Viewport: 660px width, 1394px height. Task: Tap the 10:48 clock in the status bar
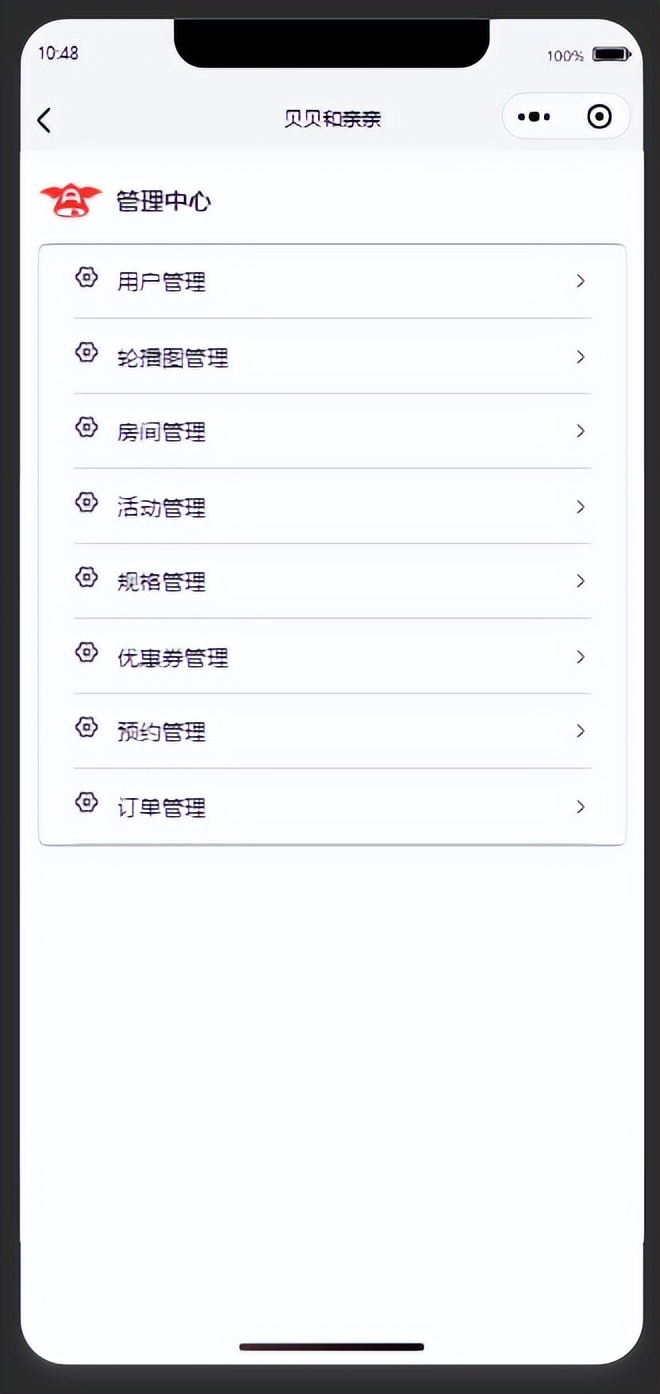[58, 53]
